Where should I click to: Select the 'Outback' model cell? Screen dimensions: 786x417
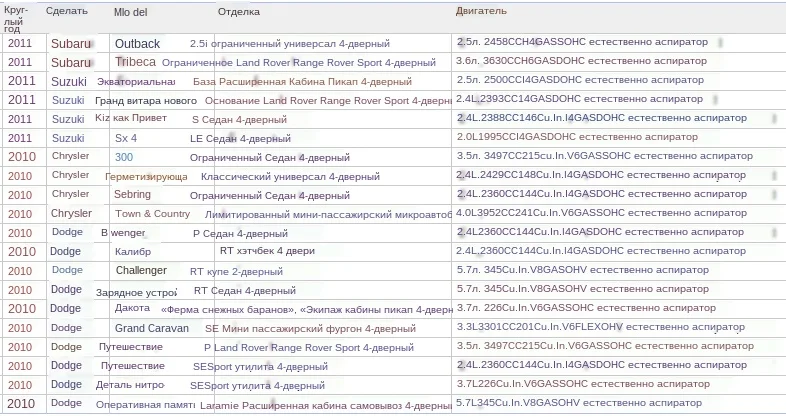coord(137,44)
